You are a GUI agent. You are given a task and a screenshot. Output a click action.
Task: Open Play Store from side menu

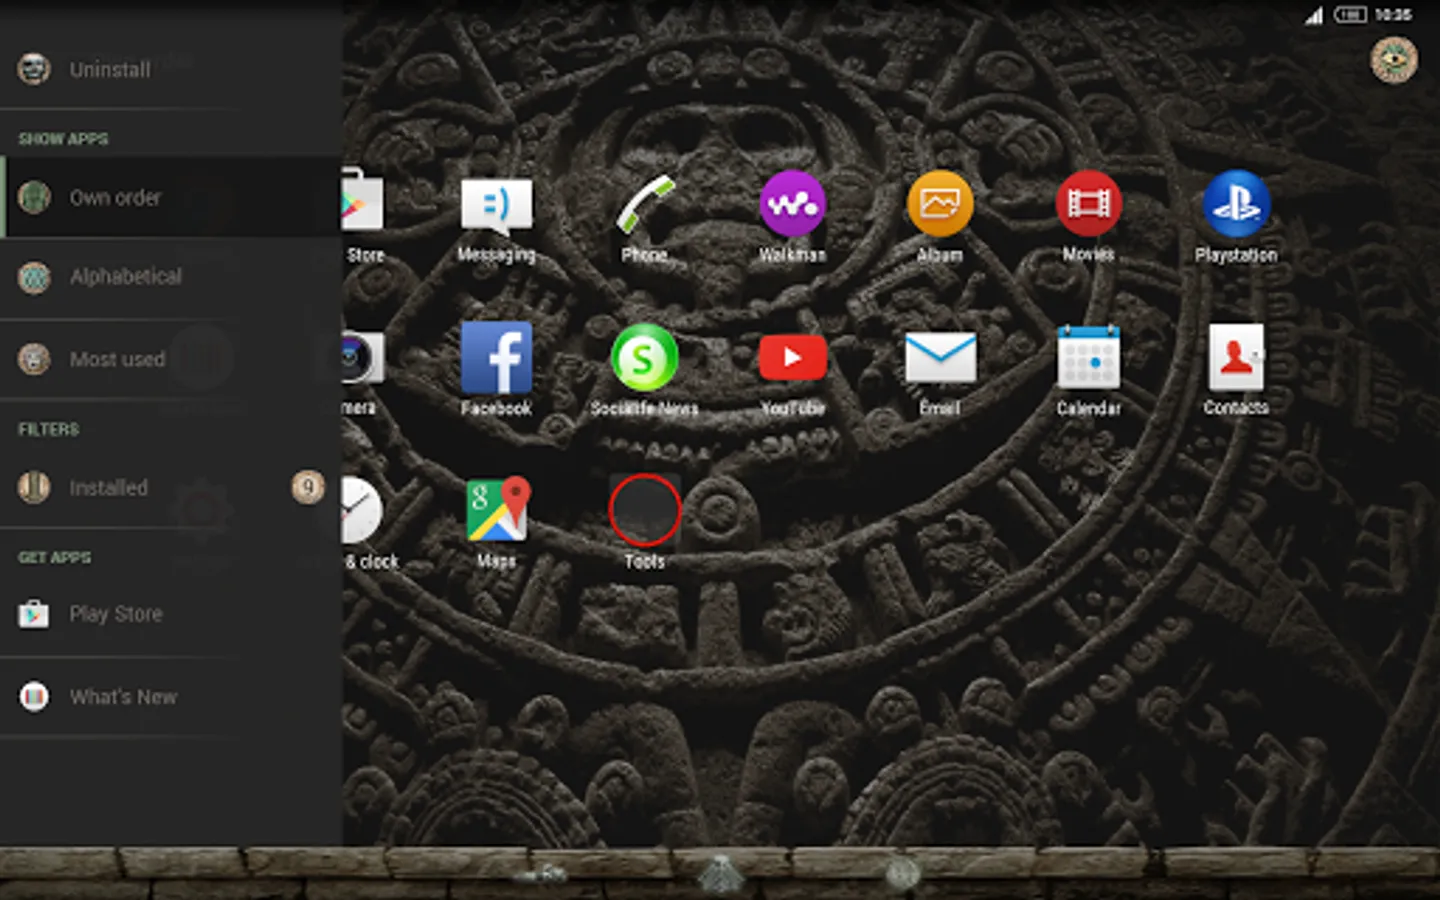pyautogui.click(x=171, y=614)
